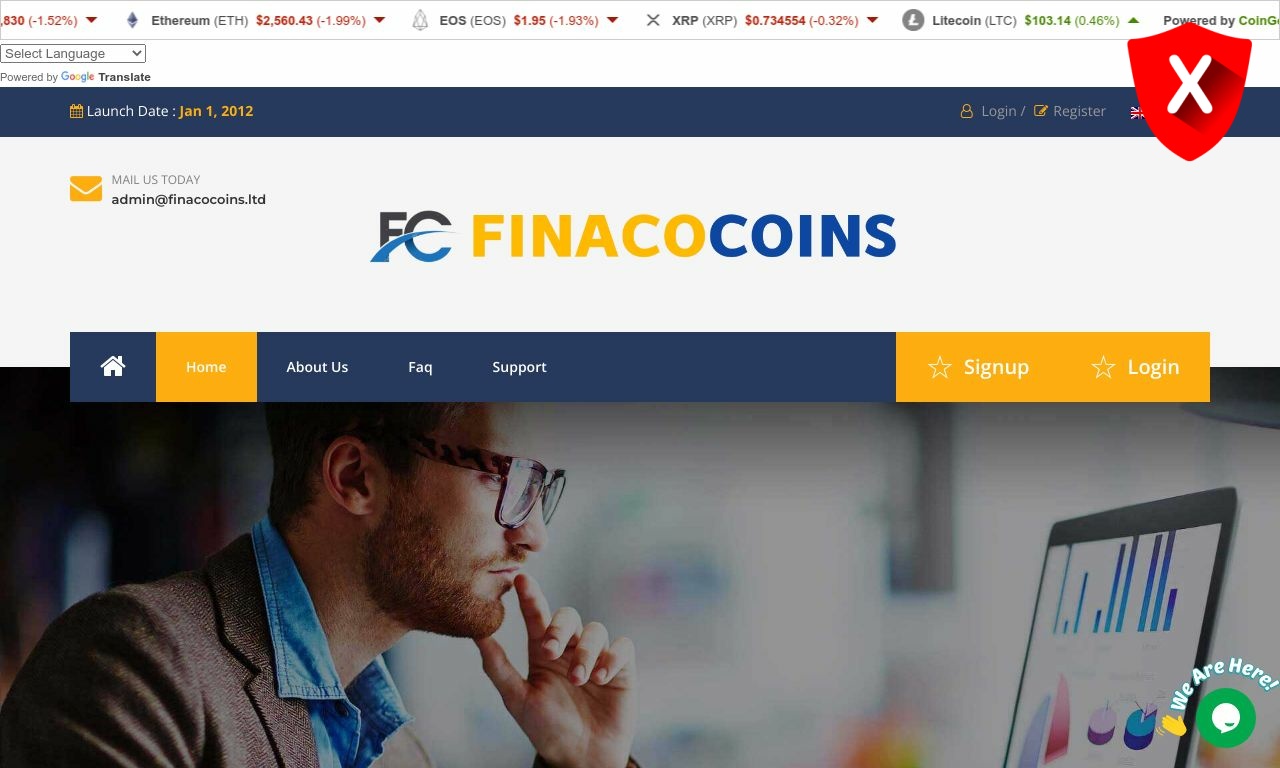The image size is (1280, 768).
Task: Click the XRP logo icon in the ticker
Action: pyautogui.click(x=653, y=20)
